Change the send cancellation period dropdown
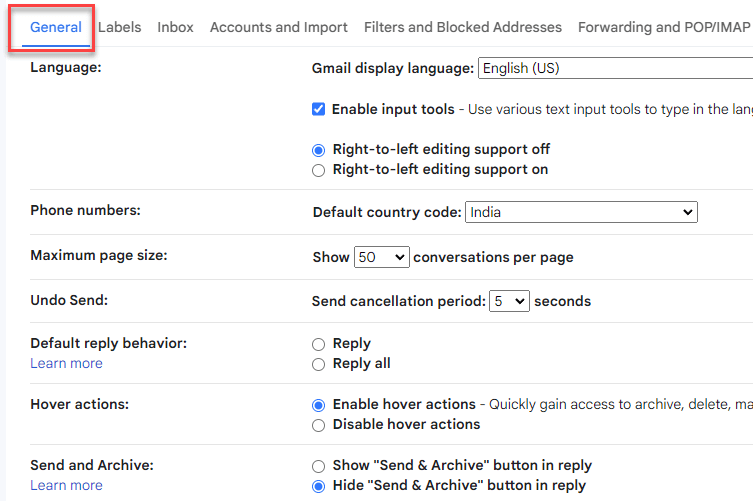Viewport: 753px width, 501px height. click(508, 301)
